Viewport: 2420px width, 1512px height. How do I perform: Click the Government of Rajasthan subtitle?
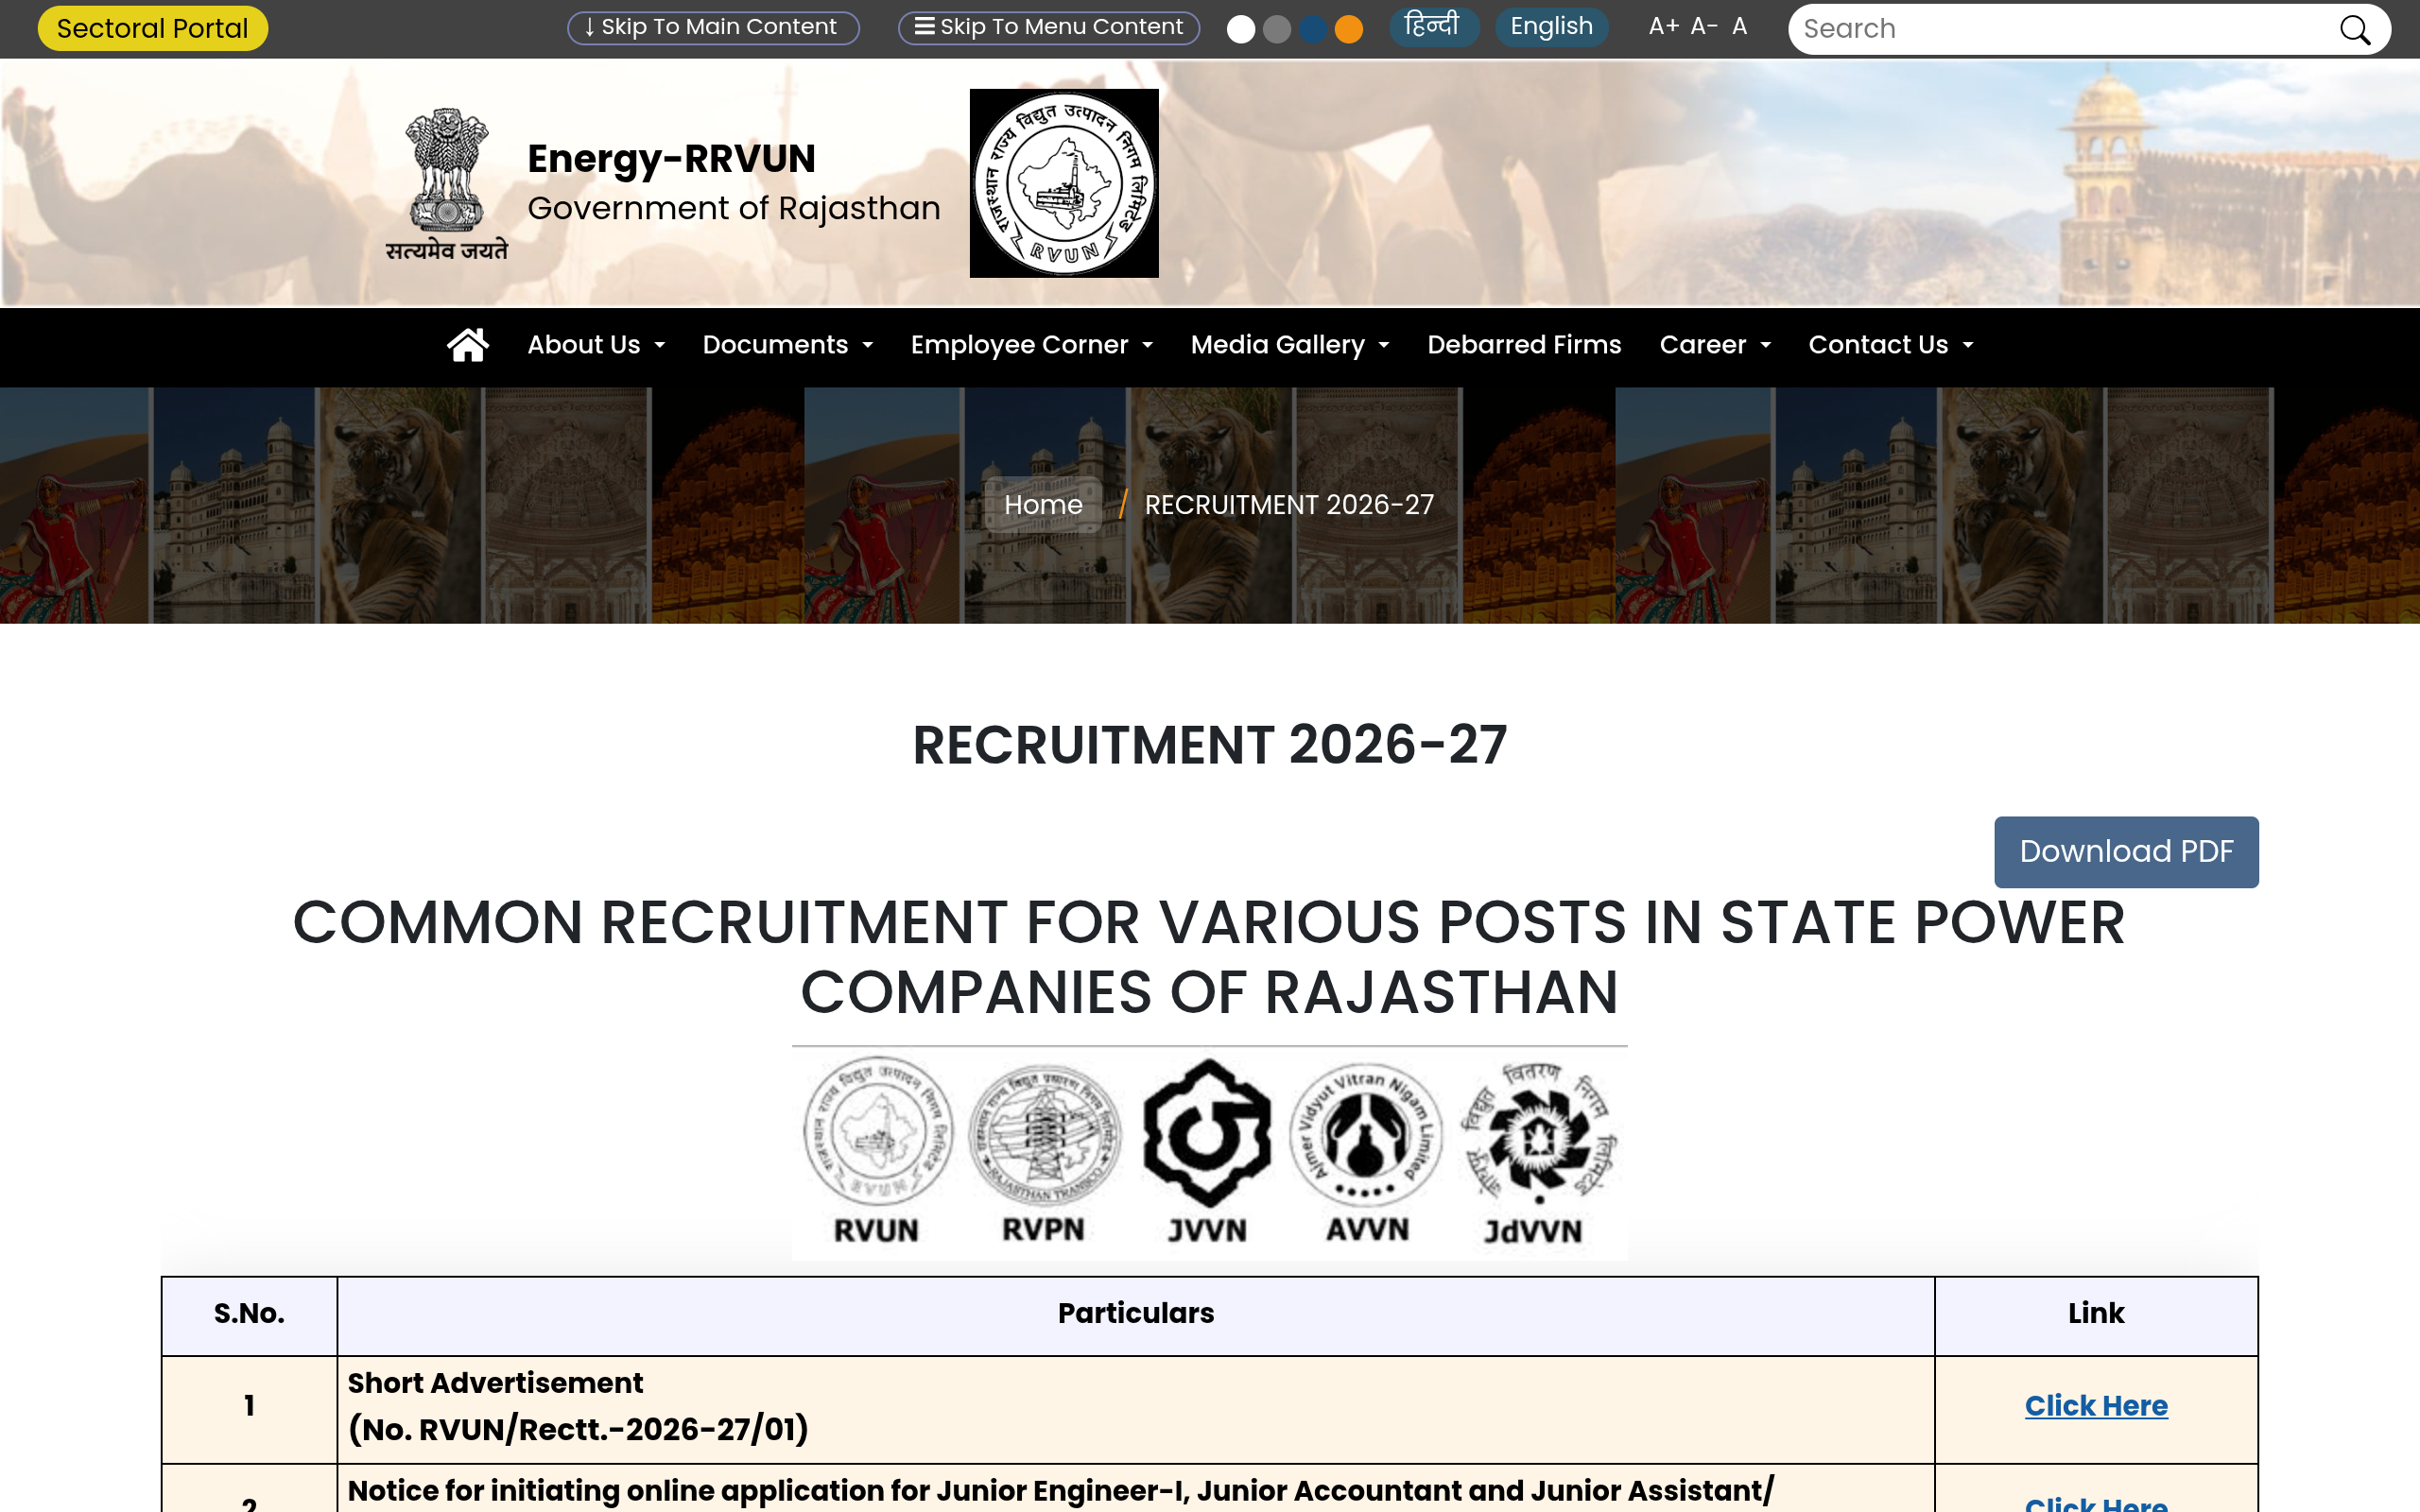pyautogui.click(x=734, y=208)
